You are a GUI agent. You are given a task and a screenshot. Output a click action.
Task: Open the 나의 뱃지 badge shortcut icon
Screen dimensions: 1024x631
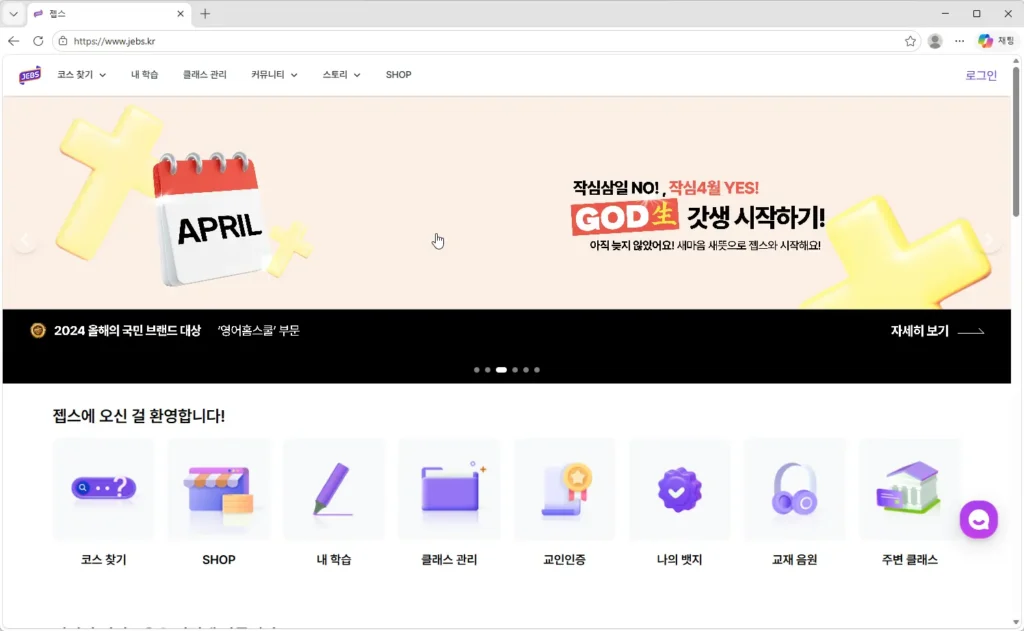(679, 489)
